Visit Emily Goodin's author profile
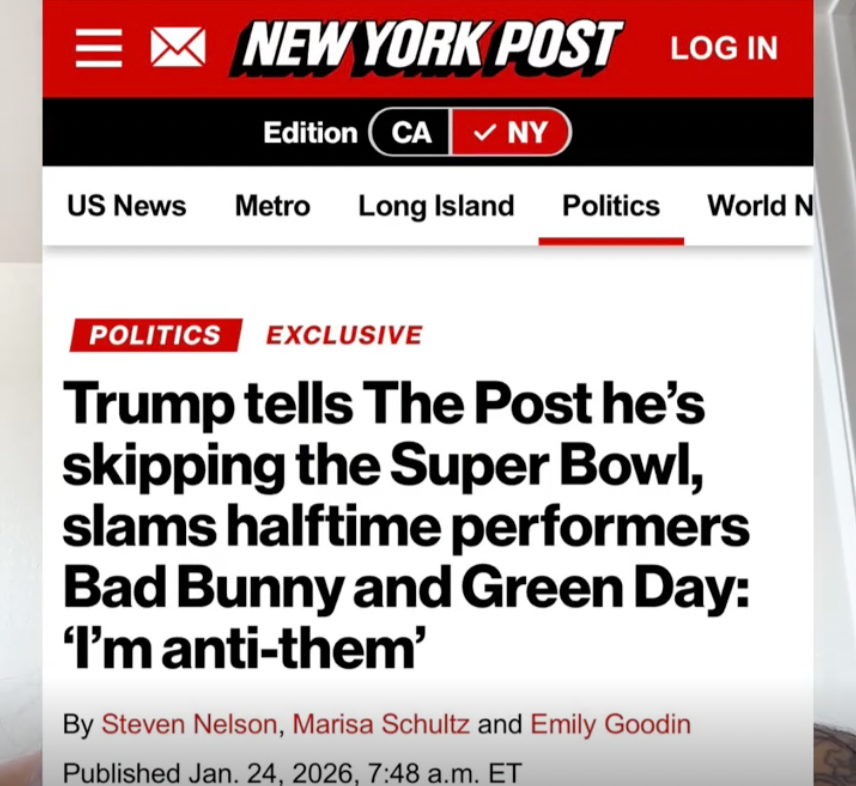Screen dimensions: 856x786 (610, 724)
